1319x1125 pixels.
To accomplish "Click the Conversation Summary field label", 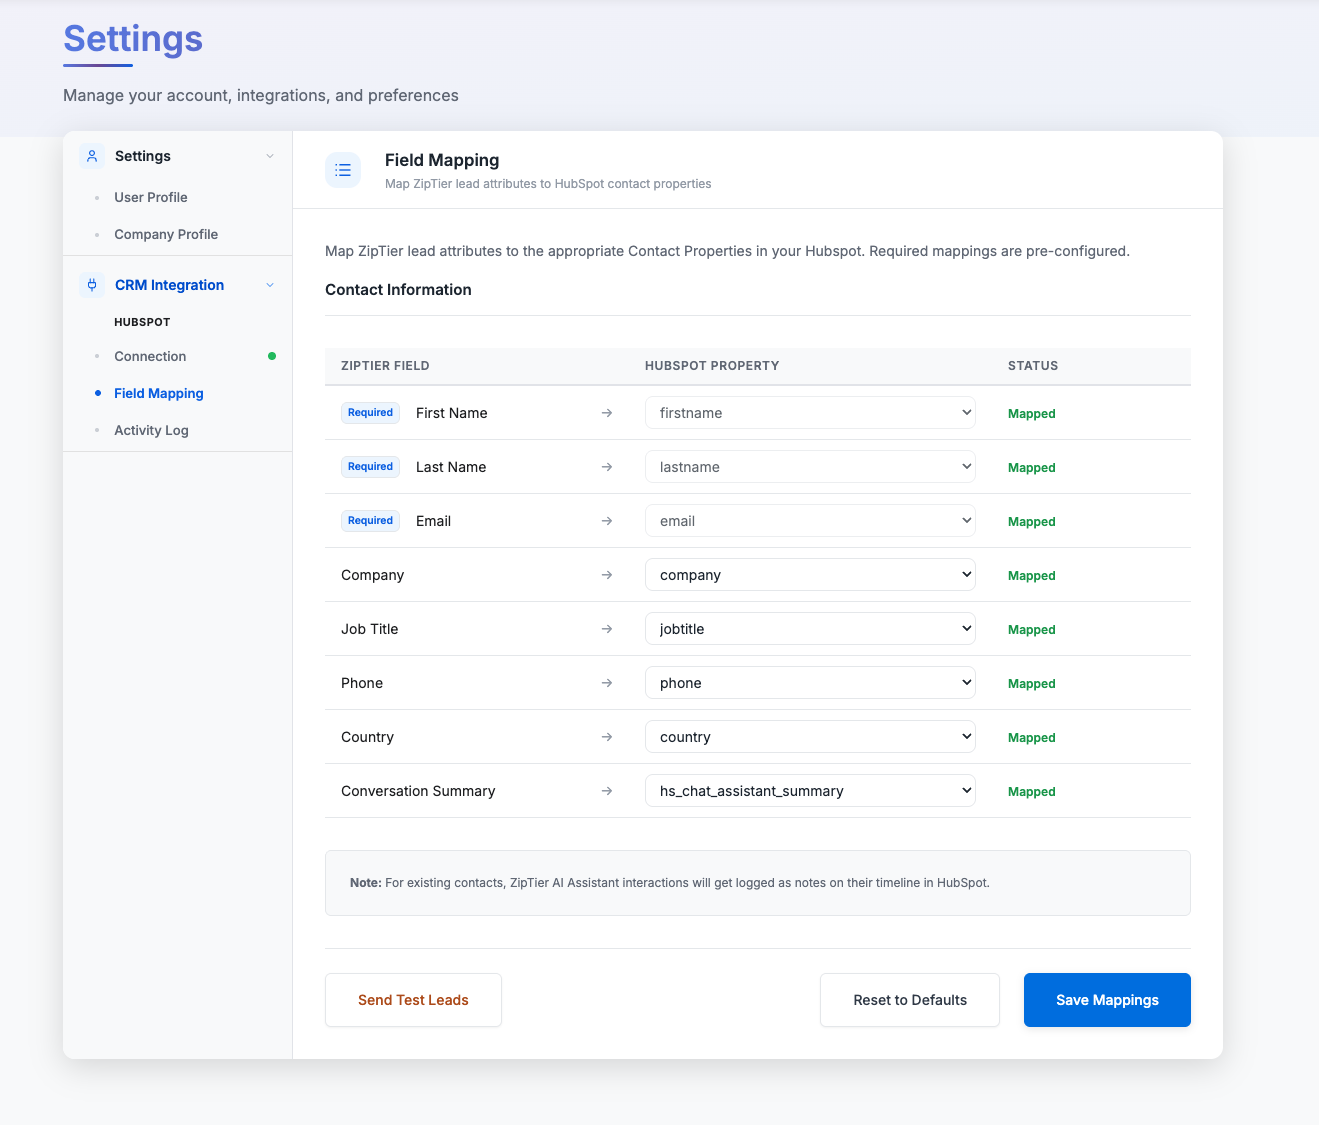I will 418,791.
